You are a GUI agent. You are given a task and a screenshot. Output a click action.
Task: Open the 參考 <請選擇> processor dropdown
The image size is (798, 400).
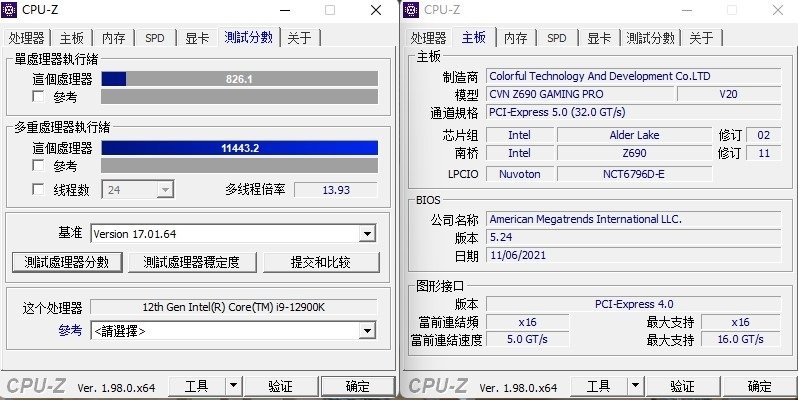(367, 331)
